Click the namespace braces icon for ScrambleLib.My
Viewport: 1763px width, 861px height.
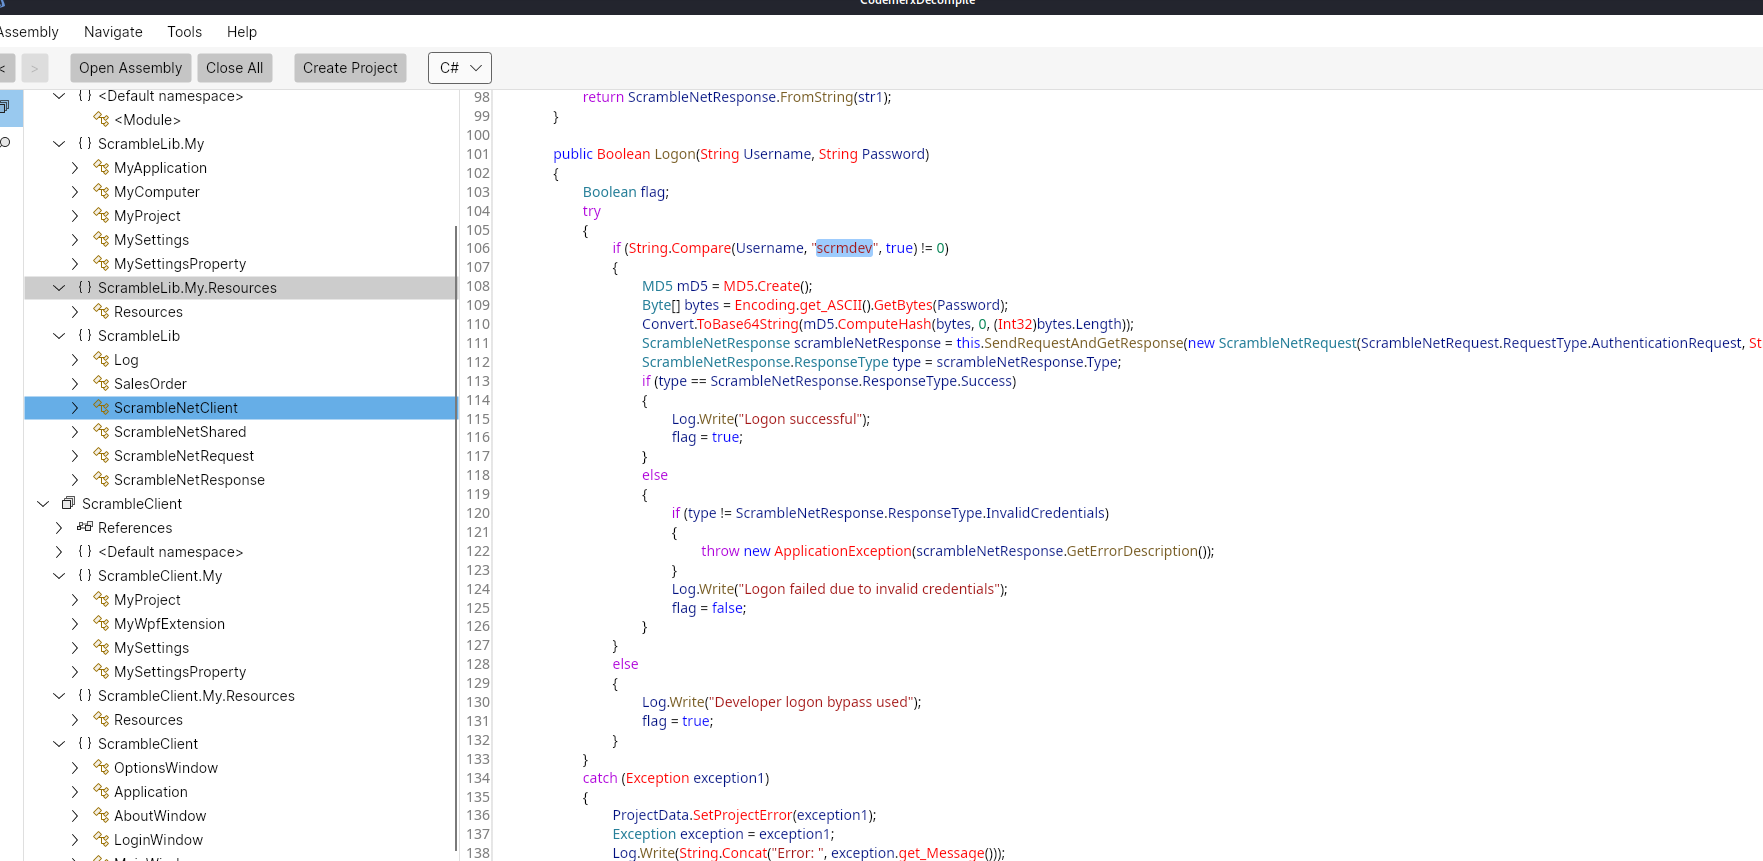tap(85, 143)
